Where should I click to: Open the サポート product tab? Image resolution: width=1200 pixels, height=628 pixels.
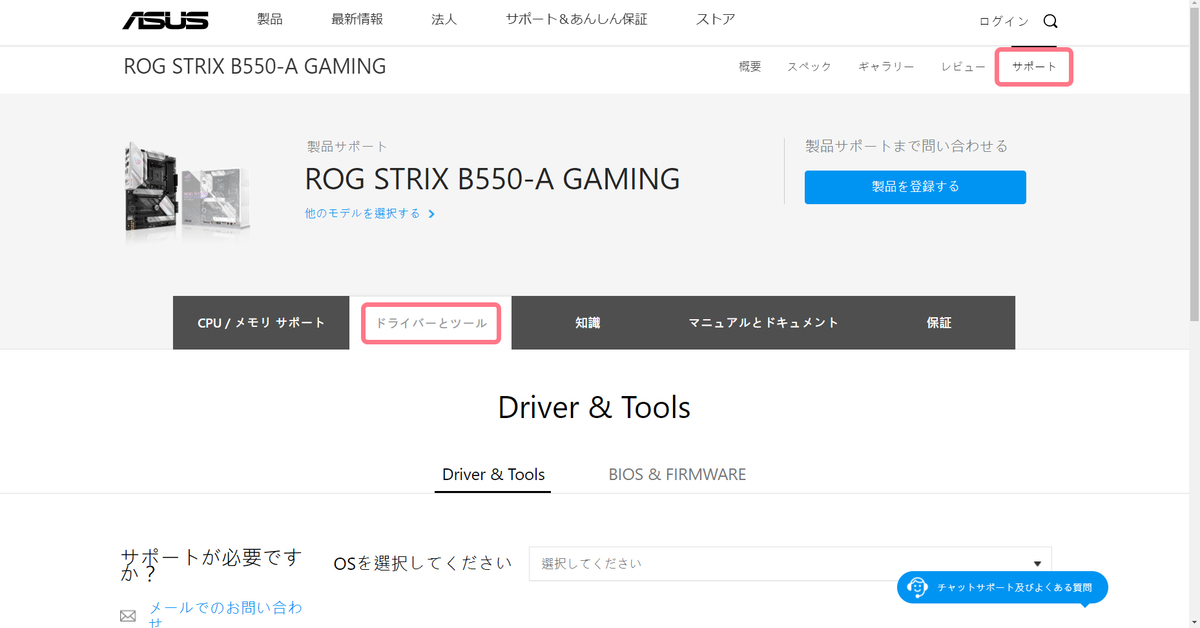coord(1034,67)
